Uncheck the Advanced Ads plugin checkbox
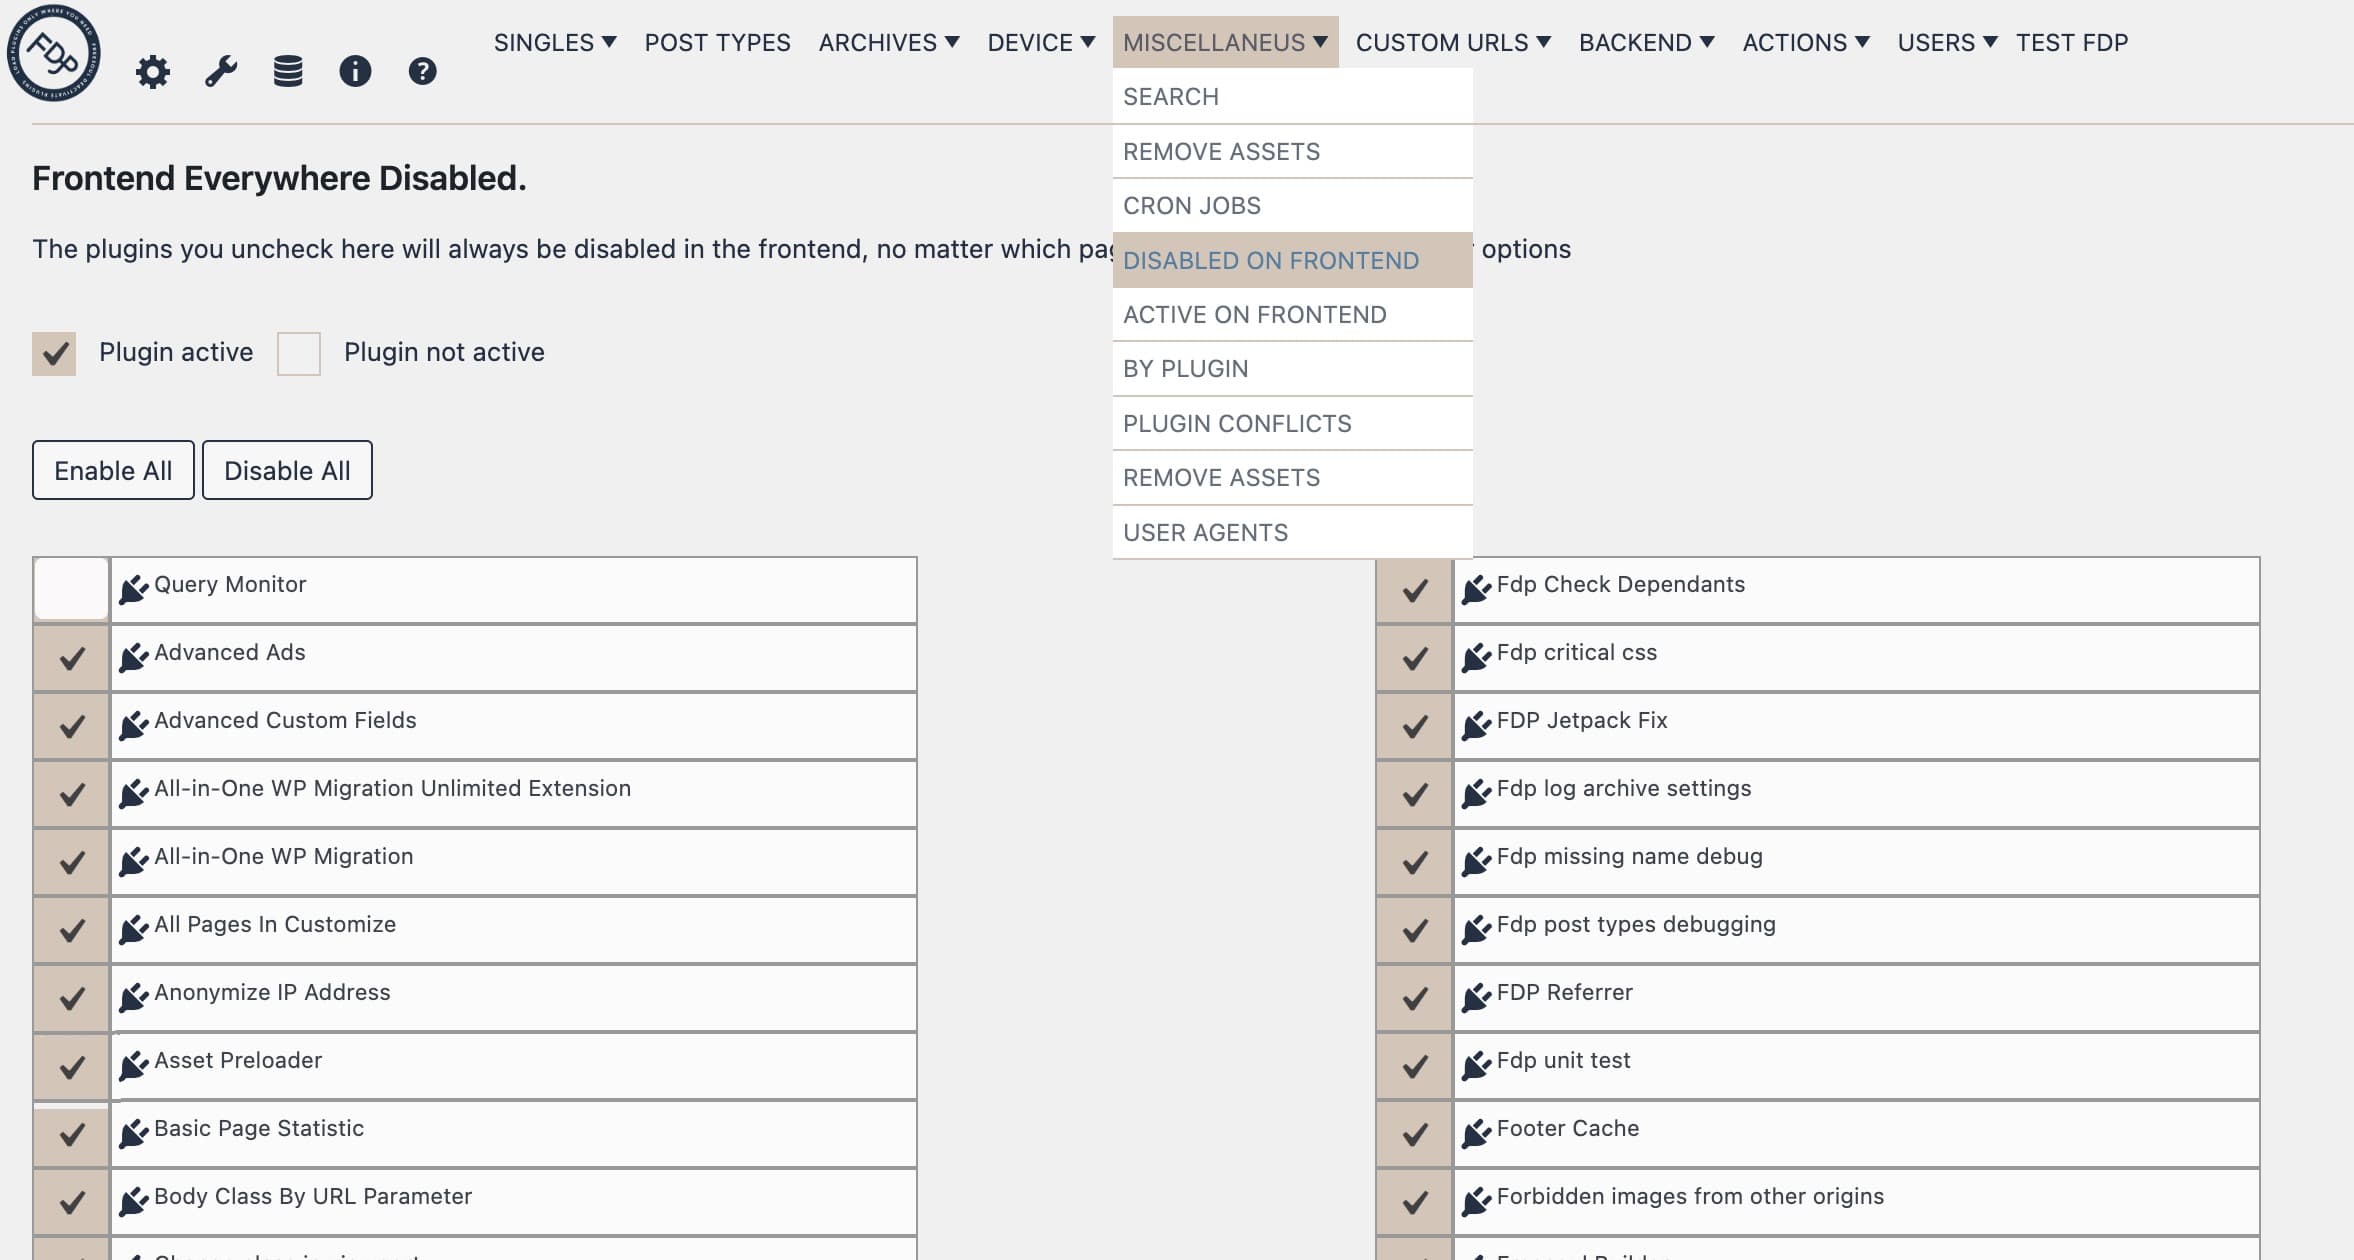Screen dimensions: 2354x1260 (x=71, y=658)
